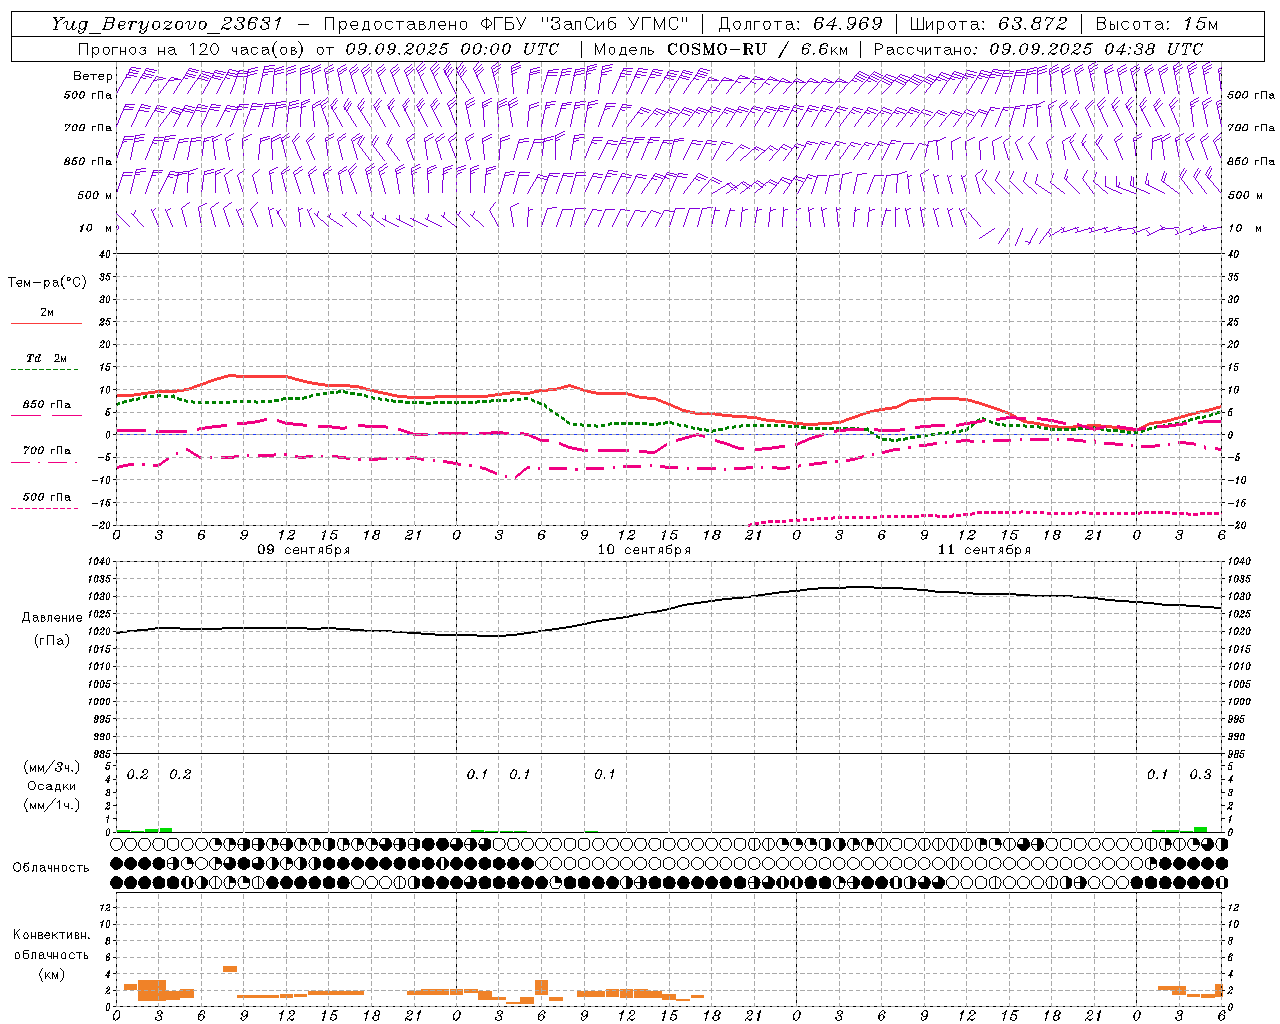The height and width of the screenshot is (1024, 1280).
Task: Click the Облачность panel label
Action: (51, 868)
